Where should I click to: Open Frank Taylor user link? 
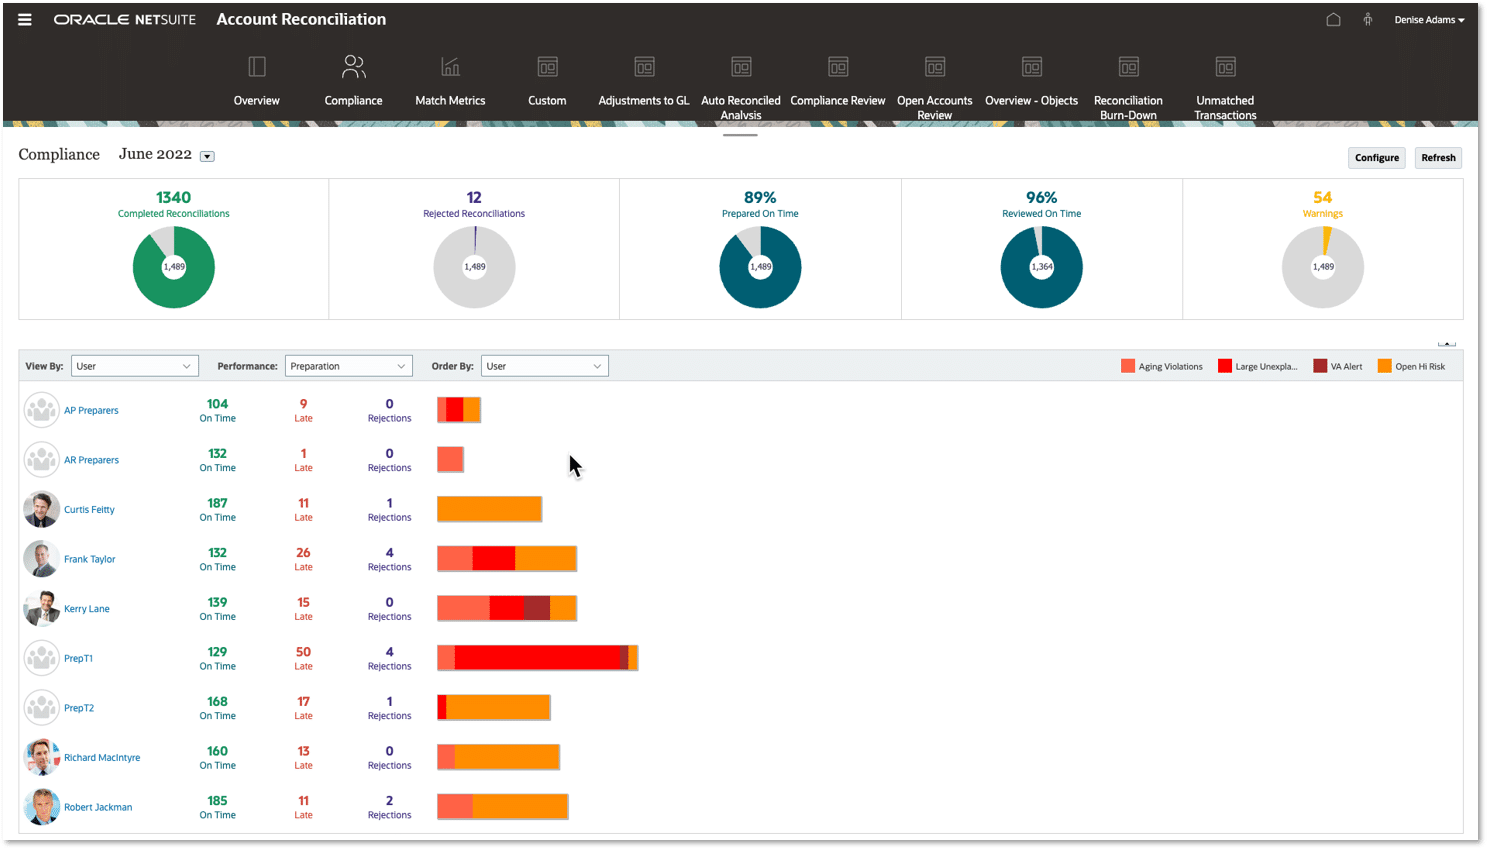pyautogui.click(x=90, y=559)
